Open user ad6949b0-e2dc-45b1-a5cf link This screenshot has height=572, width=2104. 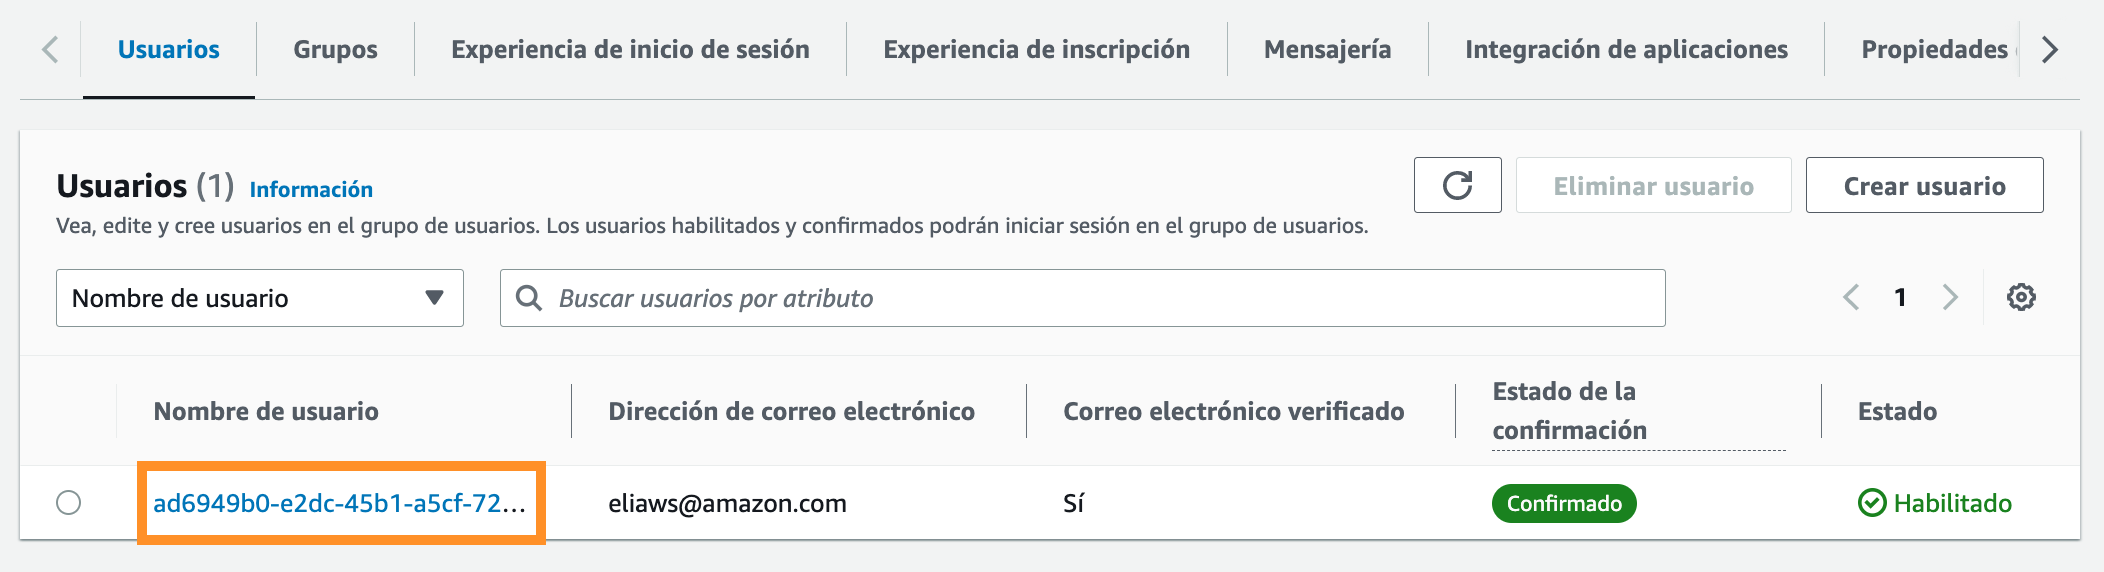[x=339, y=503]
